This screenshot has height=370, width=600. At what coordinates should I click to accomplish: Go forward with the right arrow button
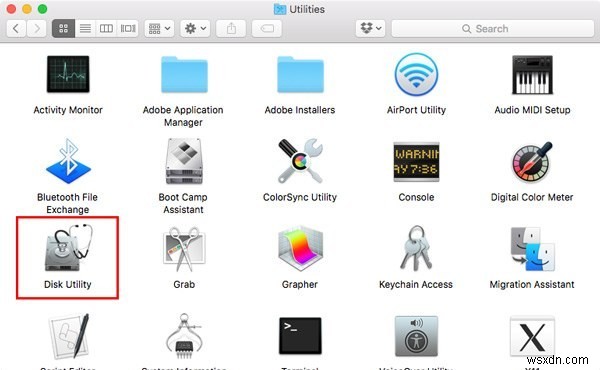[37, 28]
